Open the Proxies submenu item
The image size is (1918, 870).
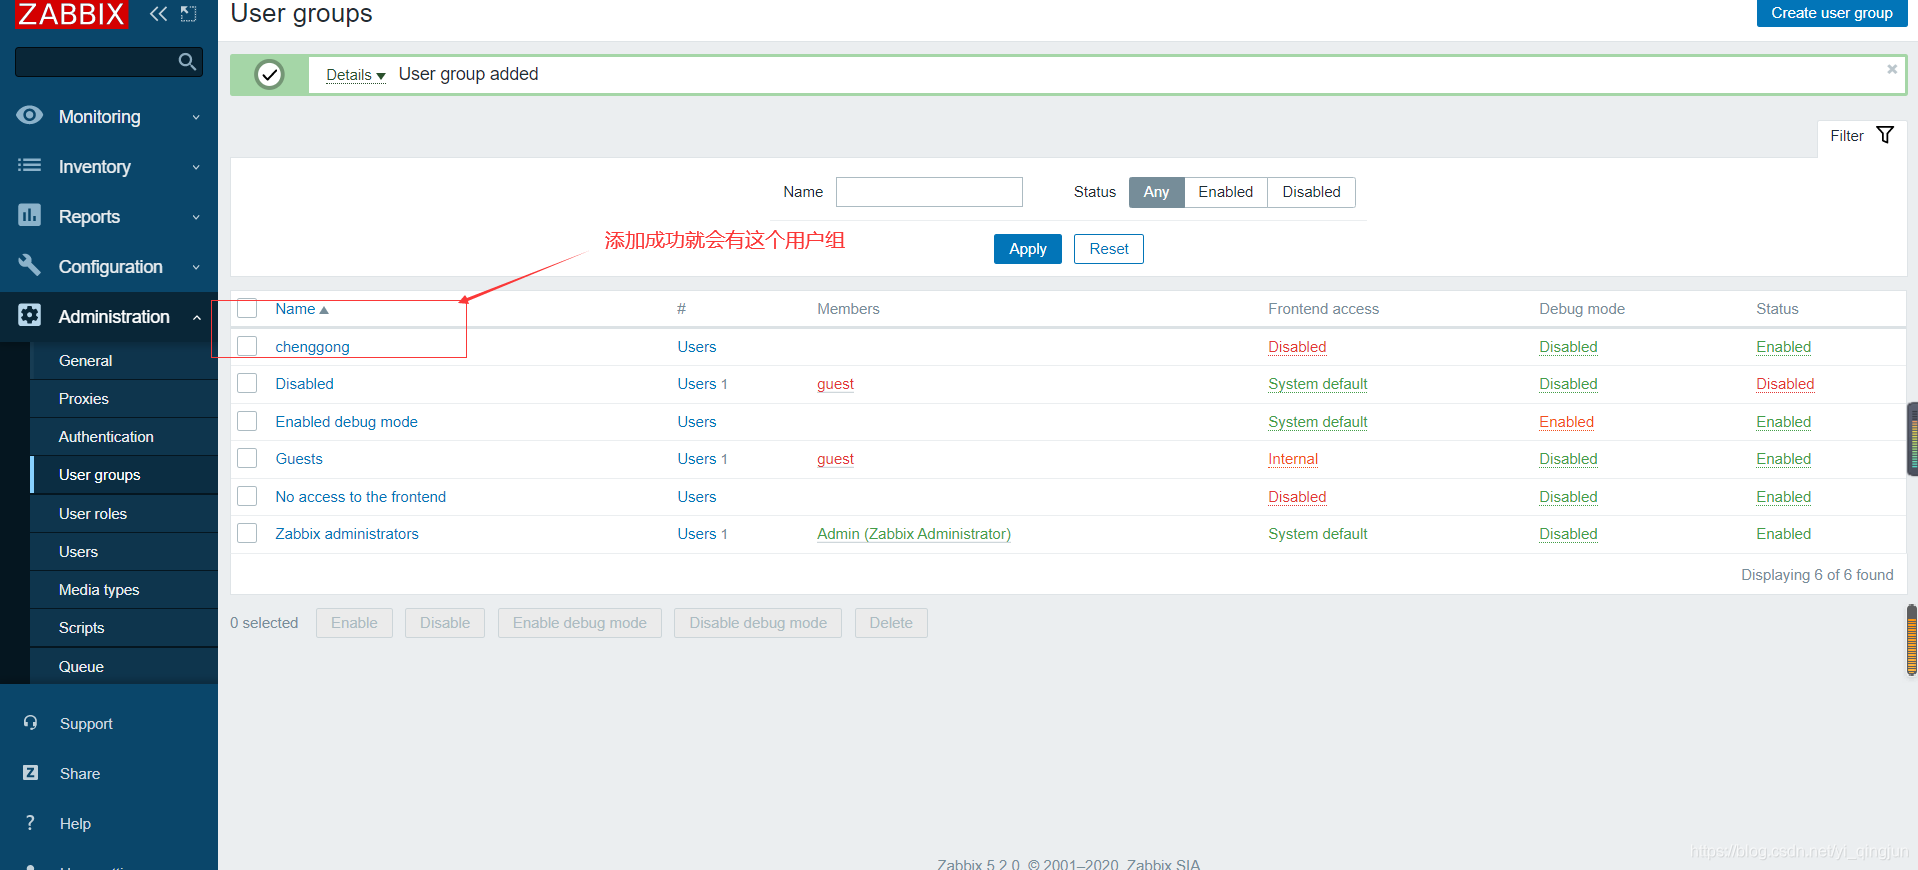click(x=124, y=399)
